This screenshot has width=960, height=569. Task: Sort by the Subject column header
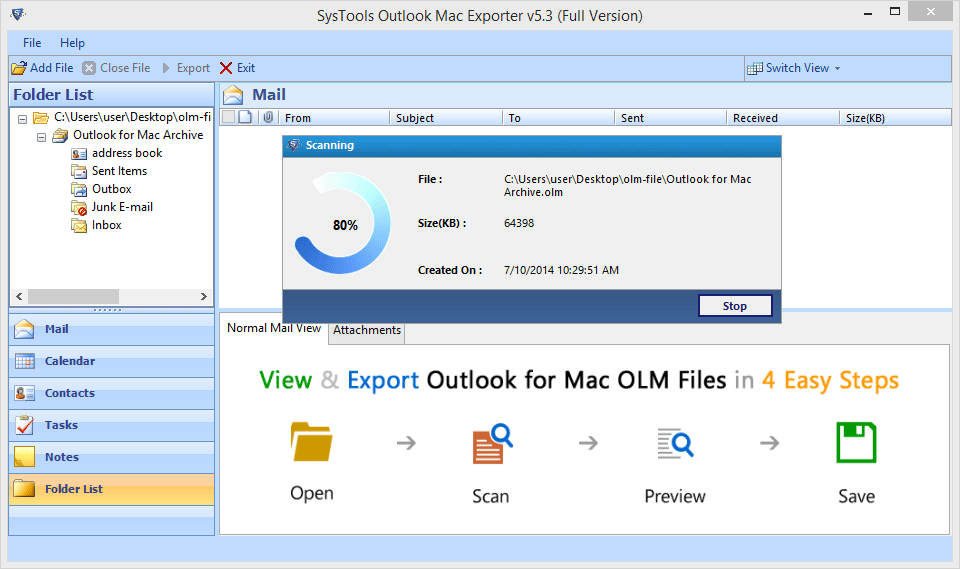tap(445, 118)
